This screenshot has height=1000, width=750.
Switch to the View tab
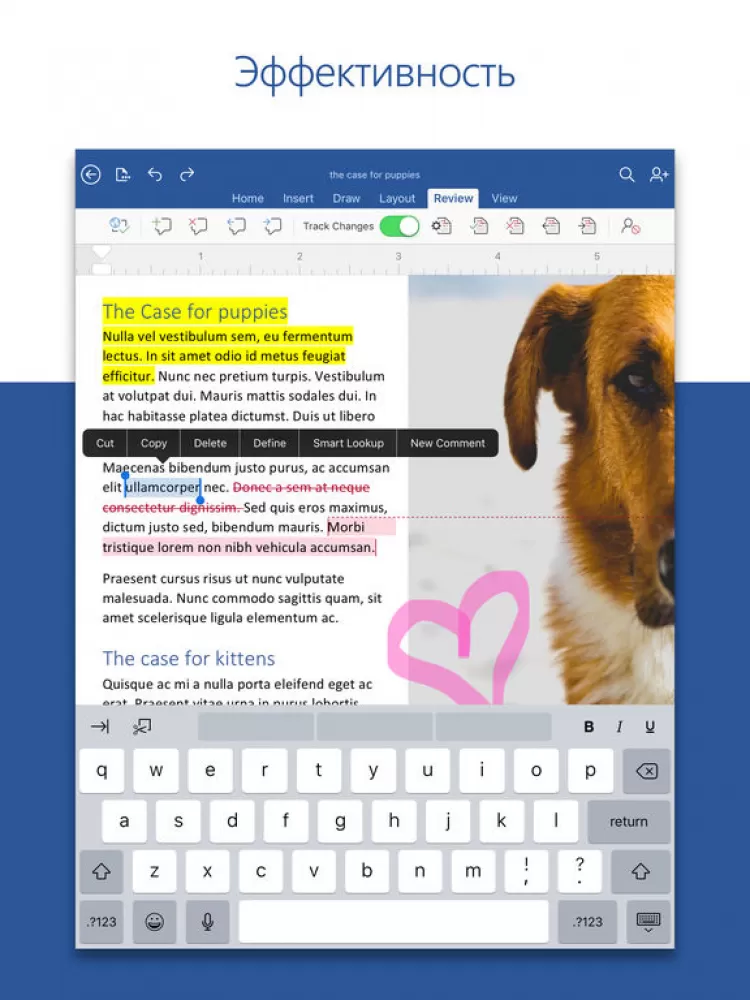click(x=504, y=198)
